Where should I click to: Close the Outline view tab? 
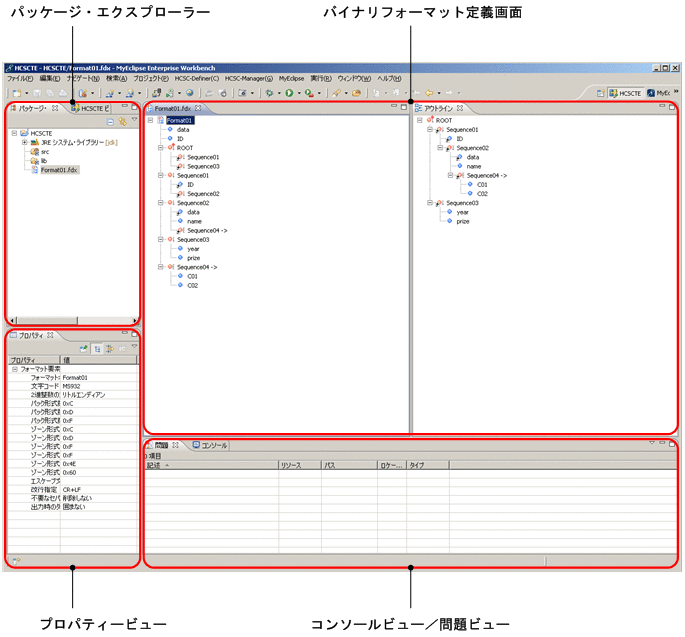pos(460,108)
